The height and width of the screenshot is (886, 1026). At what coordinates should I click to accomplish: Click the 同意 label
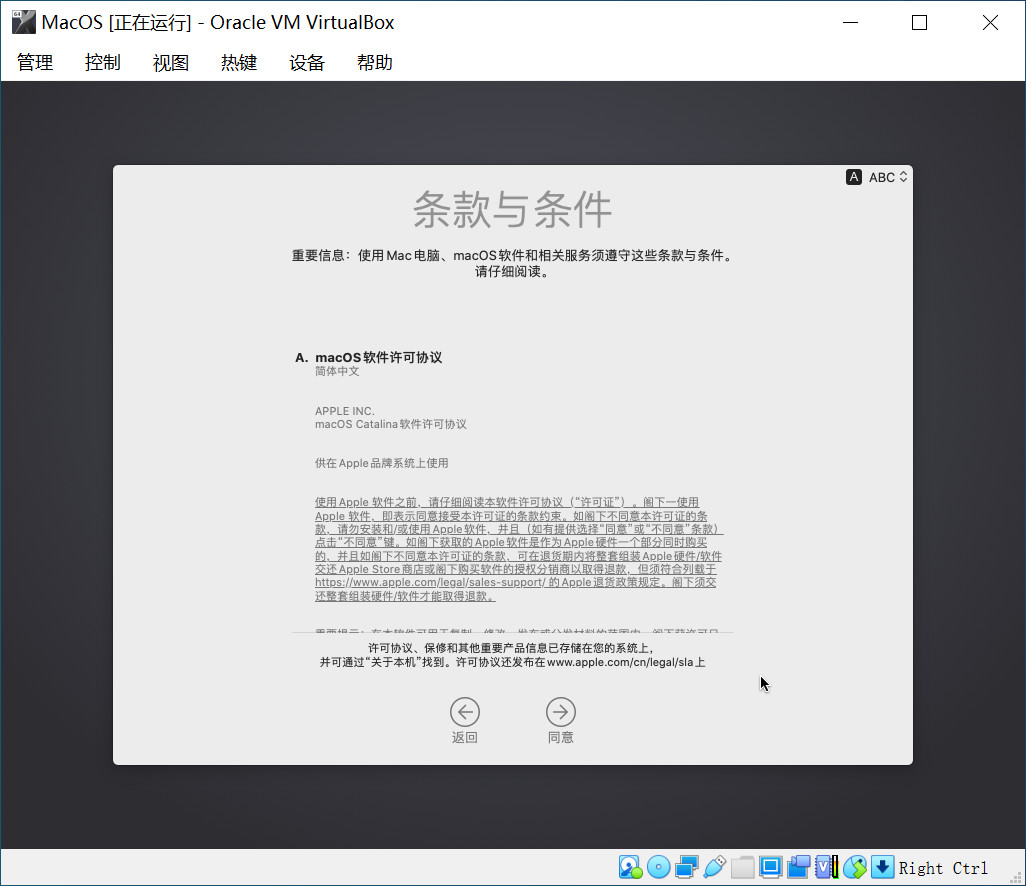click(561, 737)
